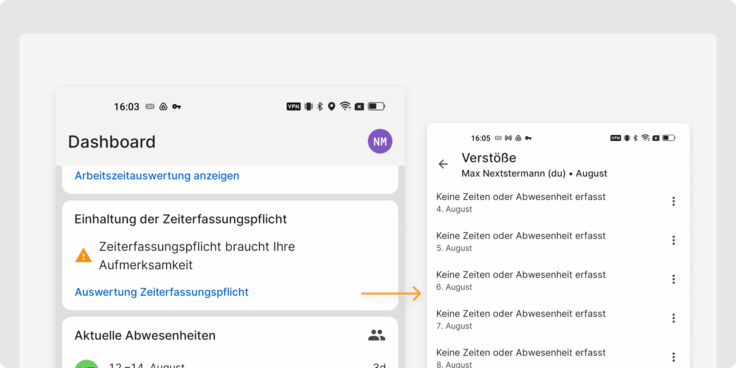
Task: Select the 6. August violation entry
Action: click(x=558, y=280)
